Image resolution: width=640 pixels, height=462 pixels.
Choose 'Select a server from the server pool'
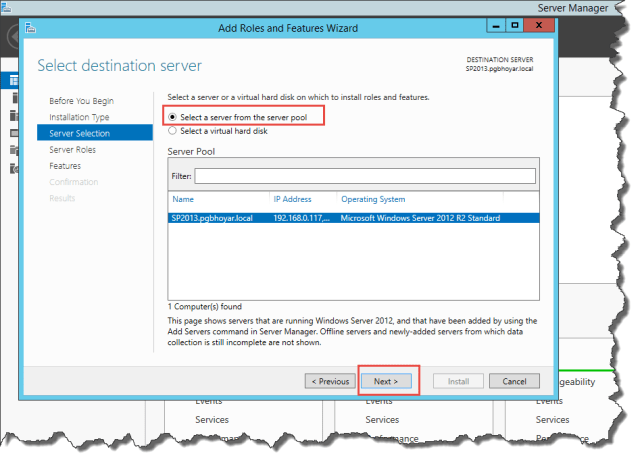173,117
